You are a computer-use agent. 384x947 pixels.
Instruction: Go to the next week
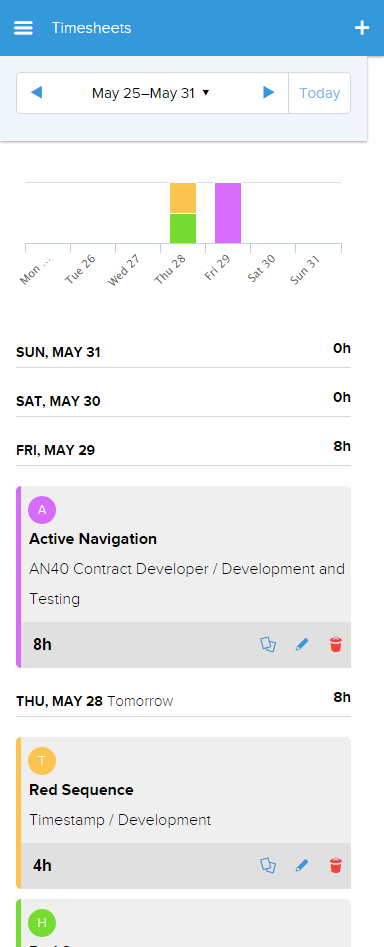269,92
